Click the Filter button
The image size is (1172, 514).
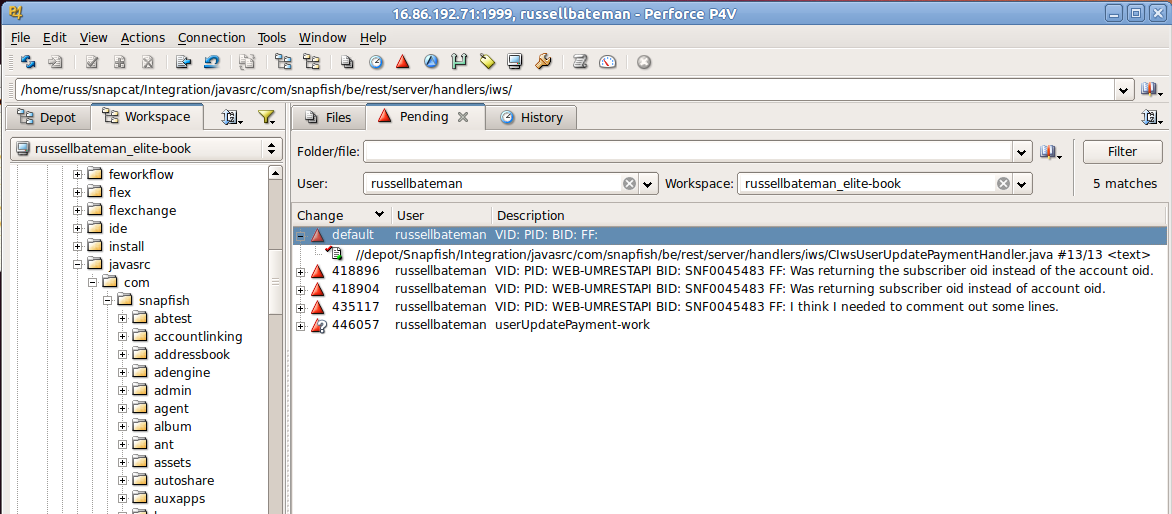click(1122, 152)
